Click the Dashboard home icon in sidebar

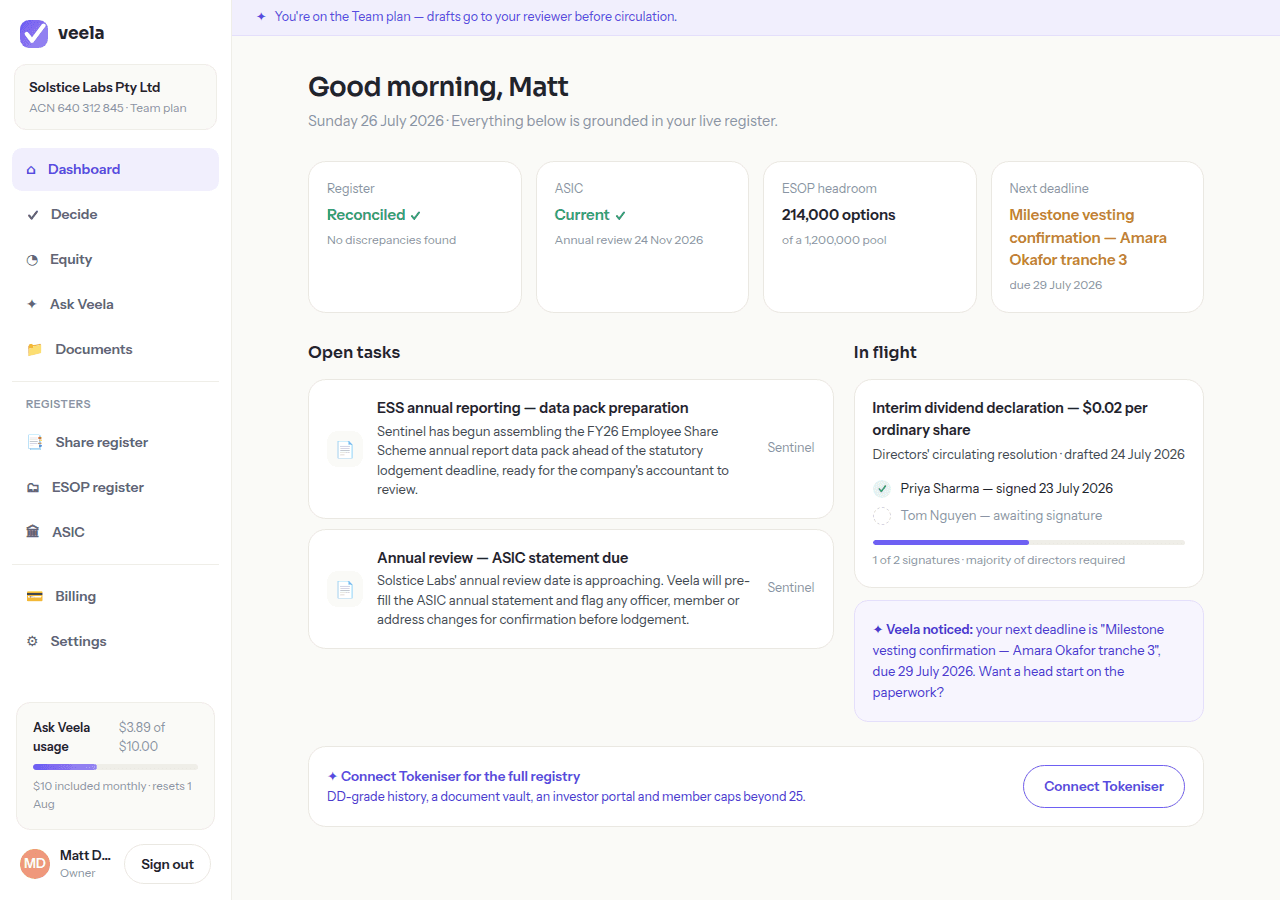(x=31, y=170)
